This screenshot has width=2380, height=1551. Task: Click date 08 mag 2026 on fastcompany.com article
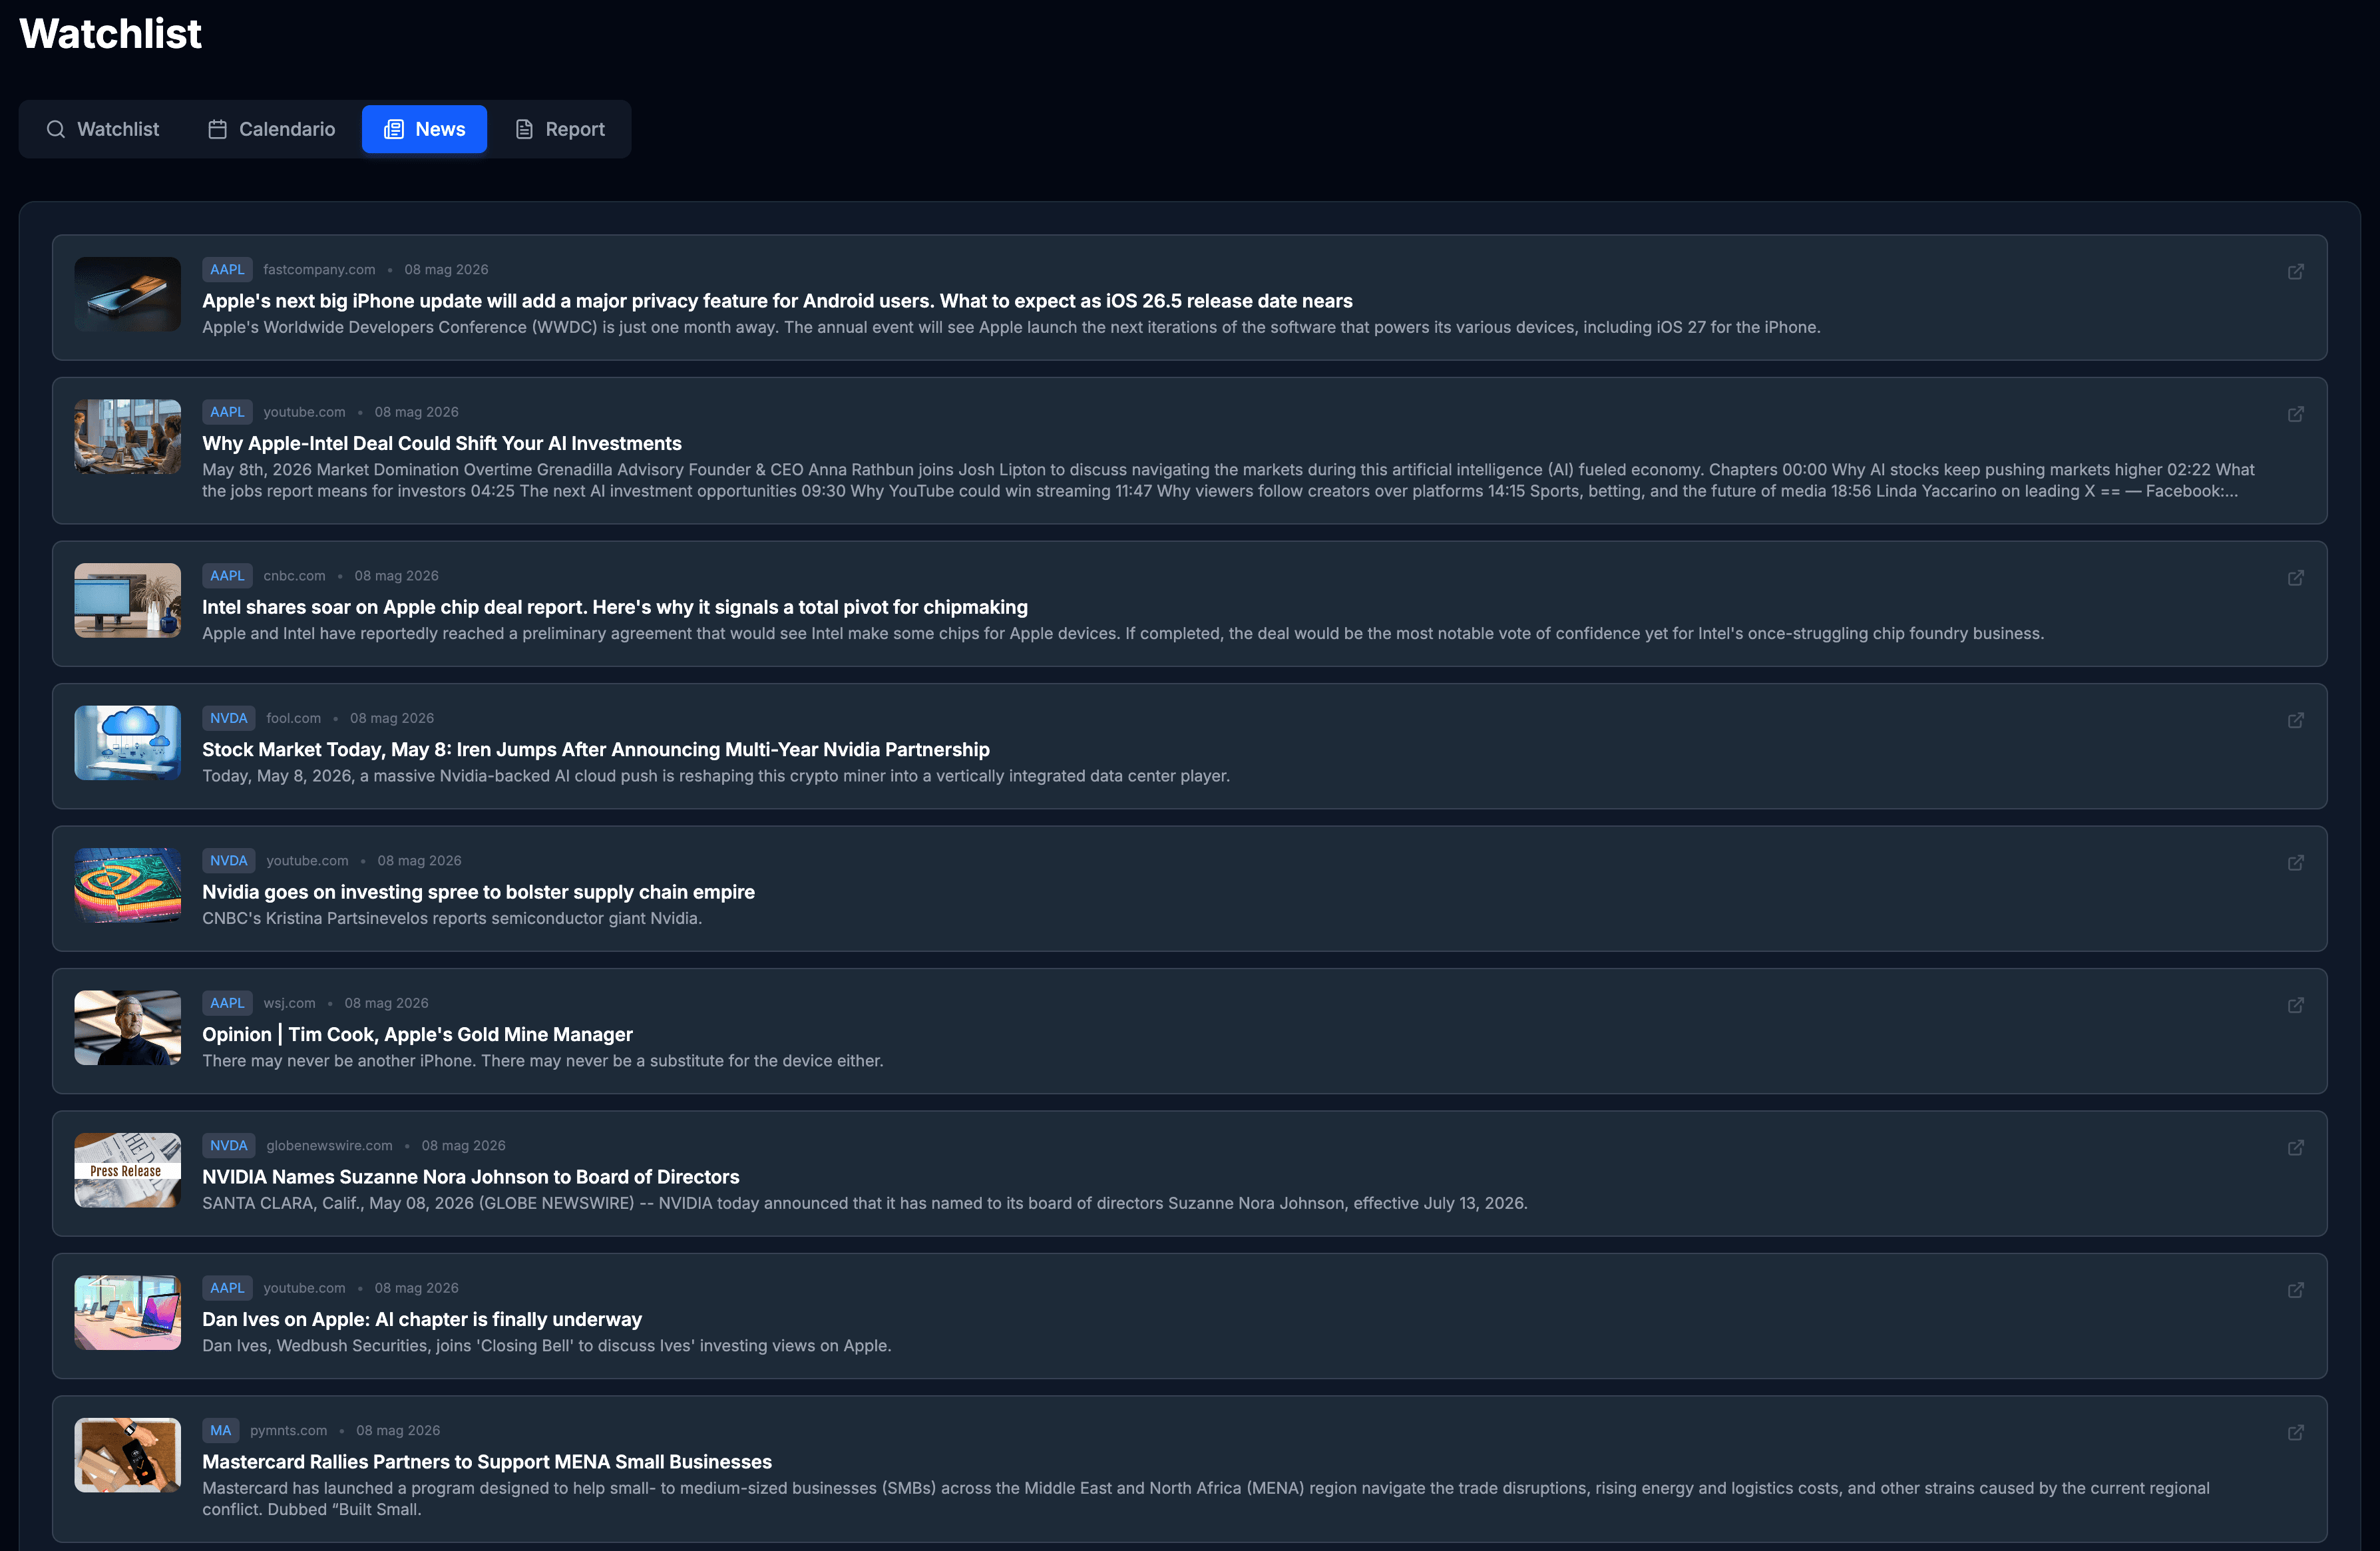point(446,269)
